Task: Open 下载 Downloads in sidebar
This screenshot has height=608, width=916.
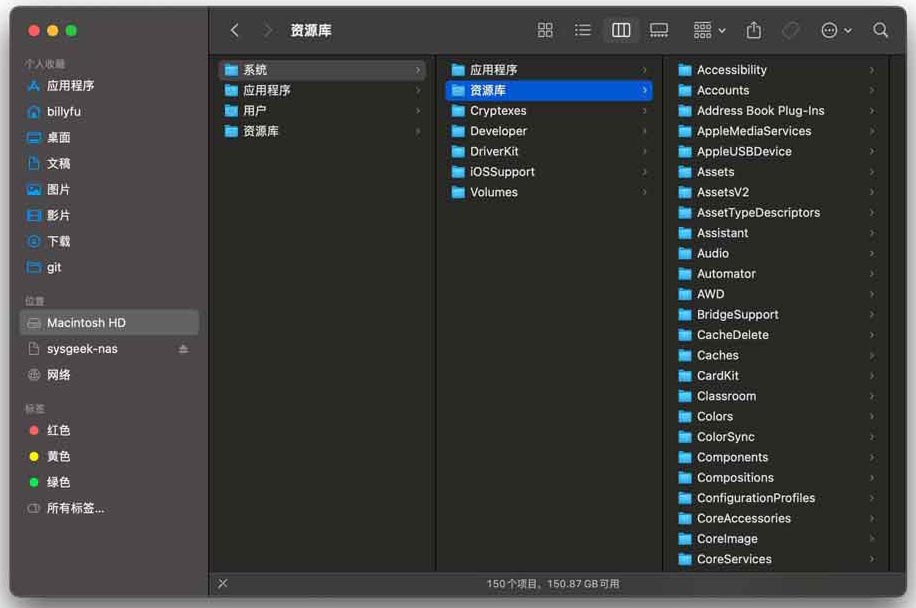Action: tap(59, 241)
